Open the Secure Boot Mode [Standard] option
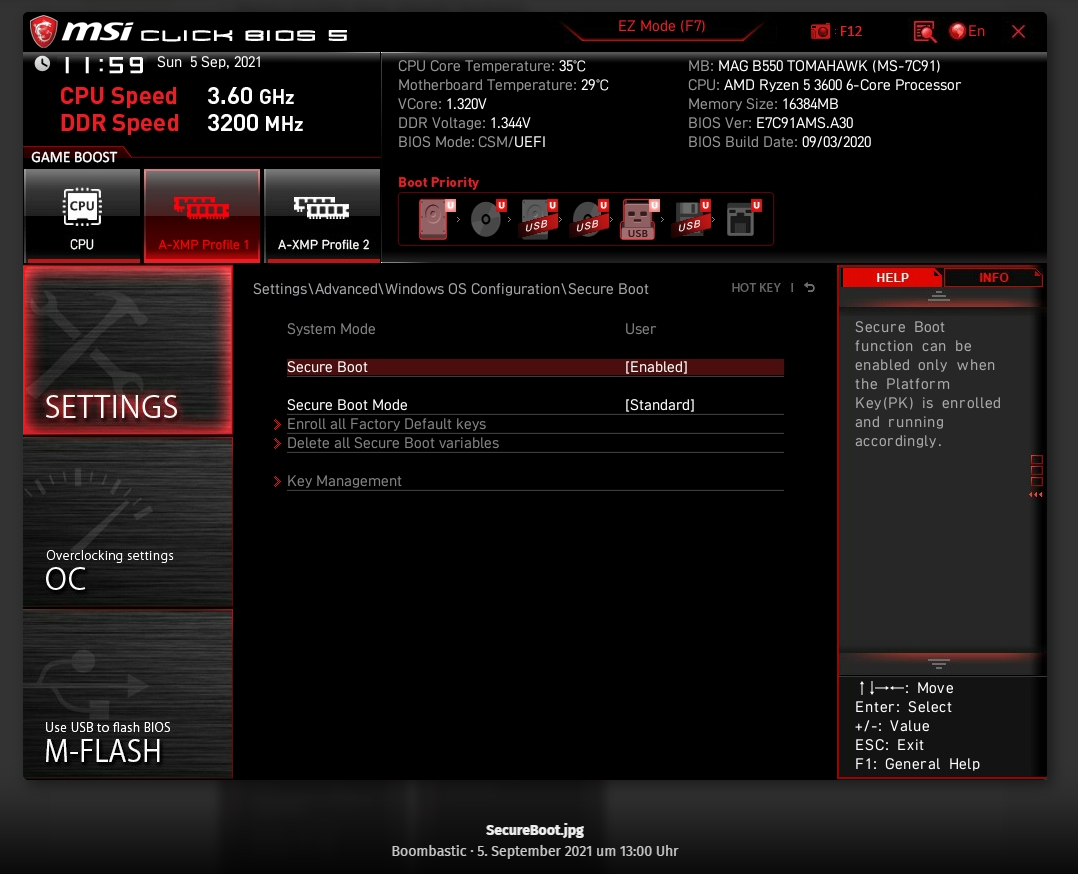The width and height of the screenshot is (1078, 874). pos(535,405)
